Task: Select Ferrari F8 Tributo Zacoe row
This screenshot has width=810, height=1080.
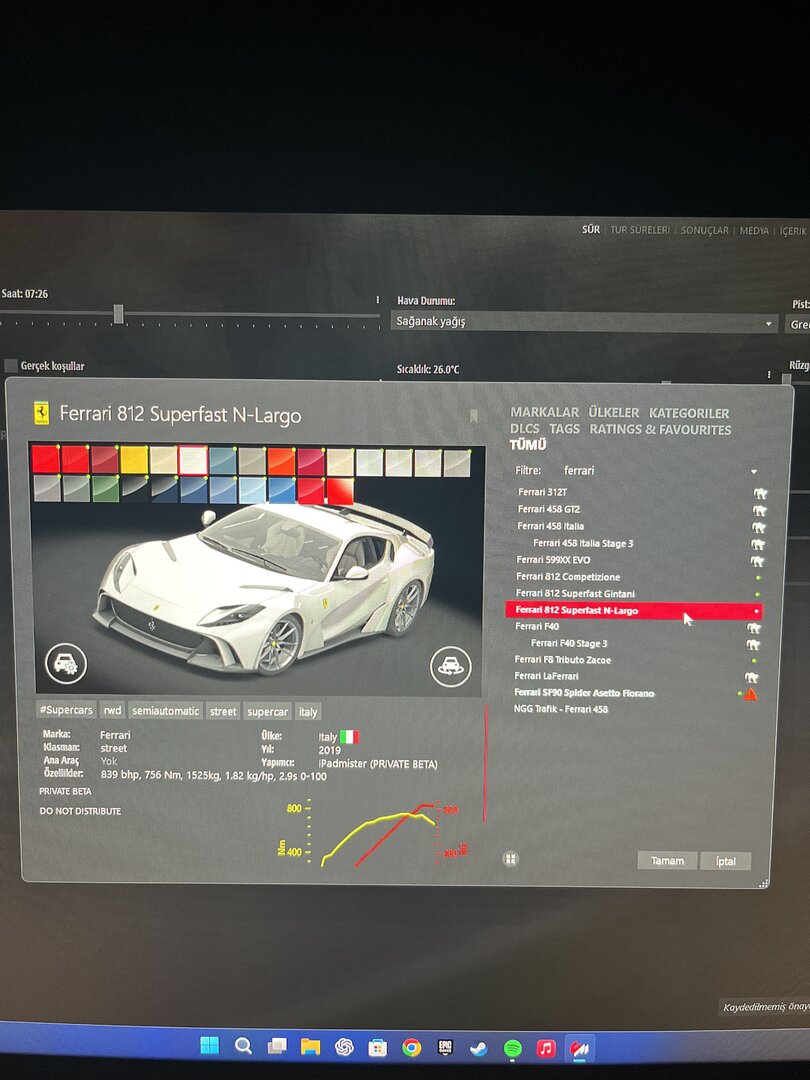Action: tap(632, 660)
